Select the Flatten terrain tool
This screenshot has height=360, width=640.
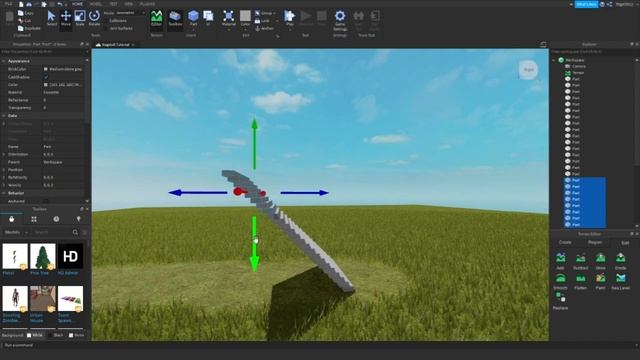click(x=580, y=282)
